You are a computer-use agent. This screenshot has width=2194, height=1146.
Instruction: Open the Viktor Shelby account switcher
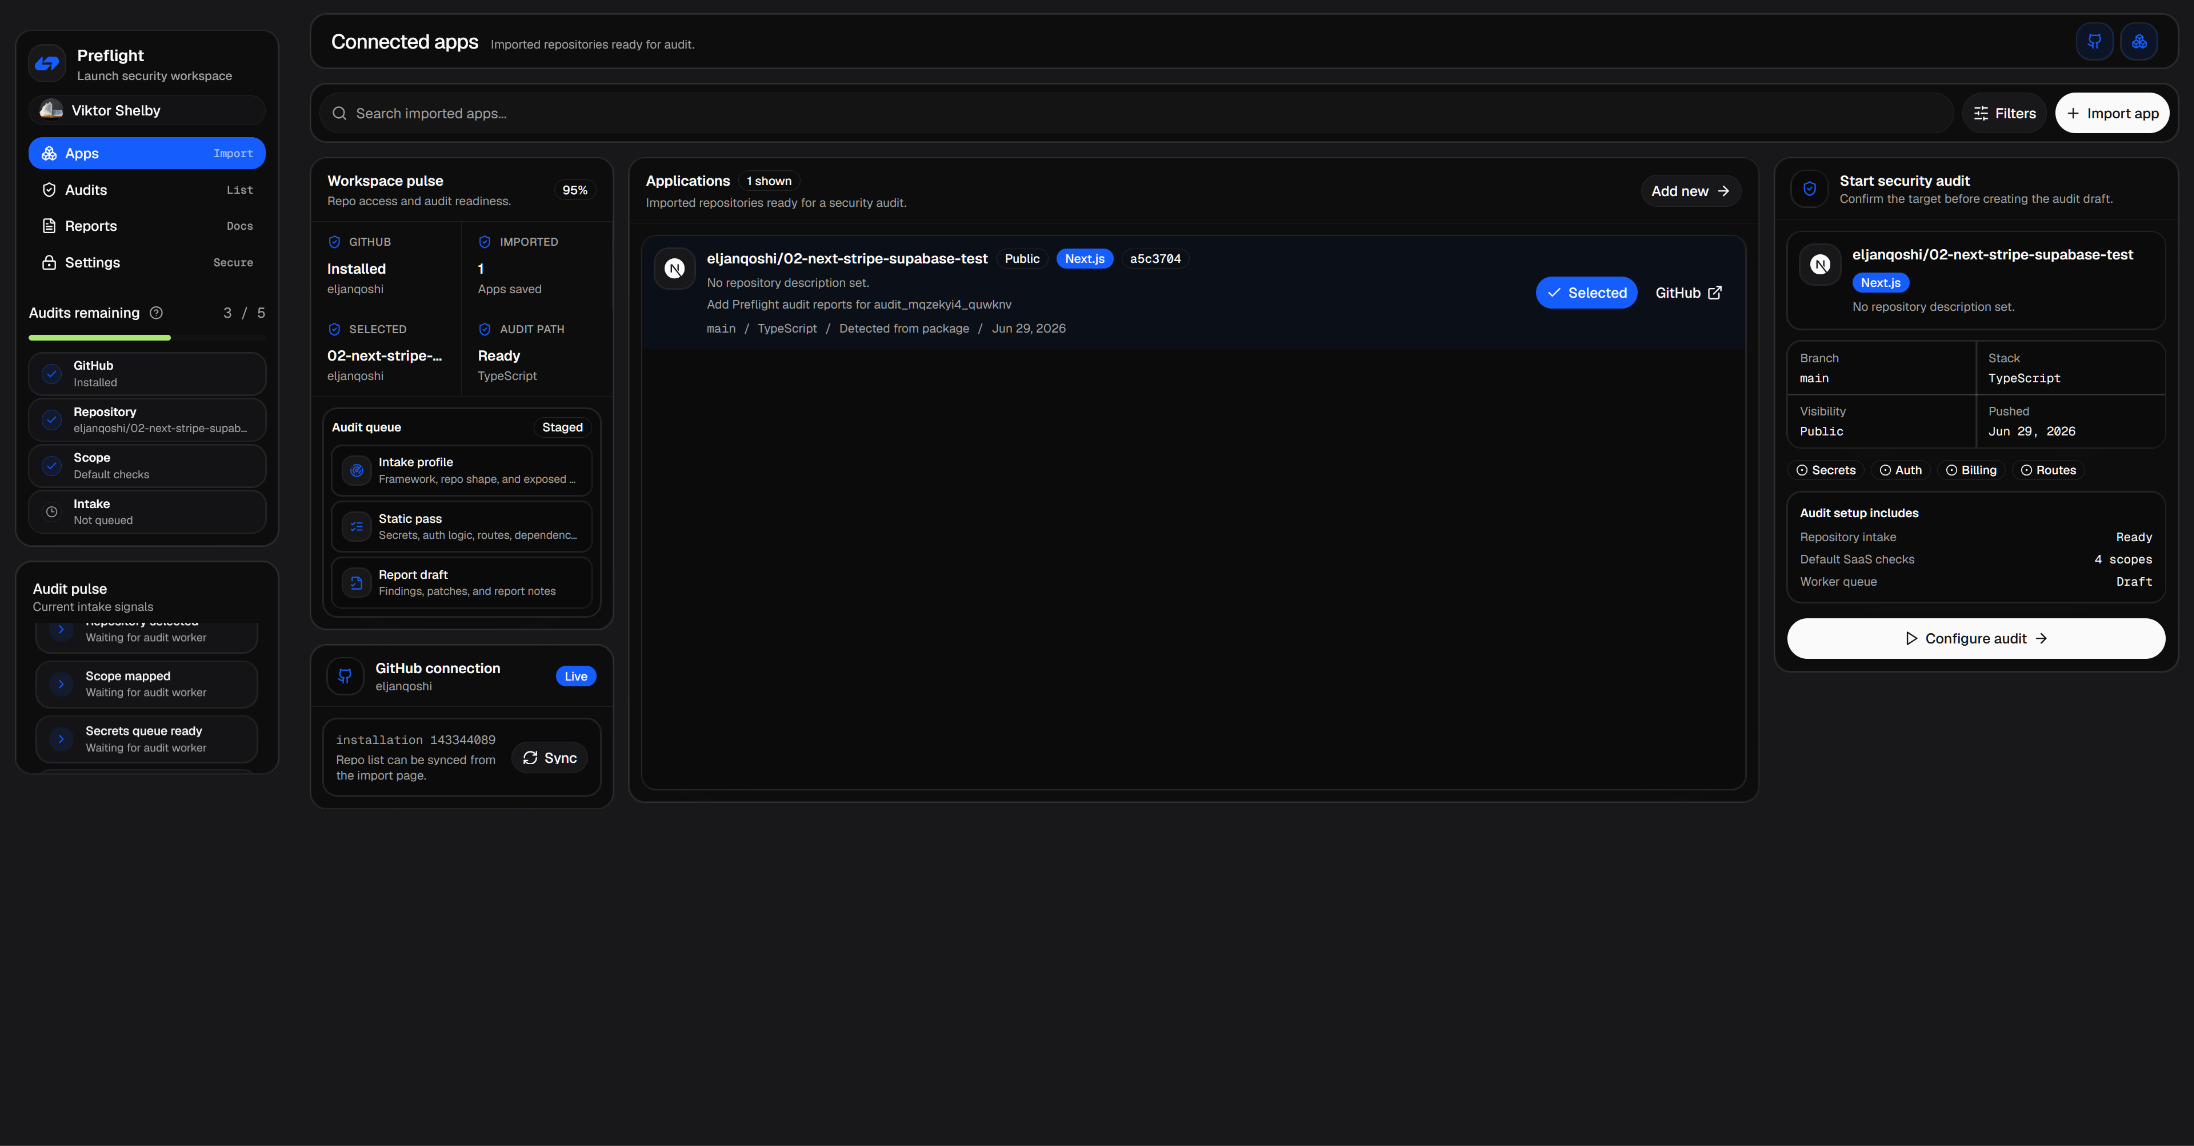[x=147, y=110]
